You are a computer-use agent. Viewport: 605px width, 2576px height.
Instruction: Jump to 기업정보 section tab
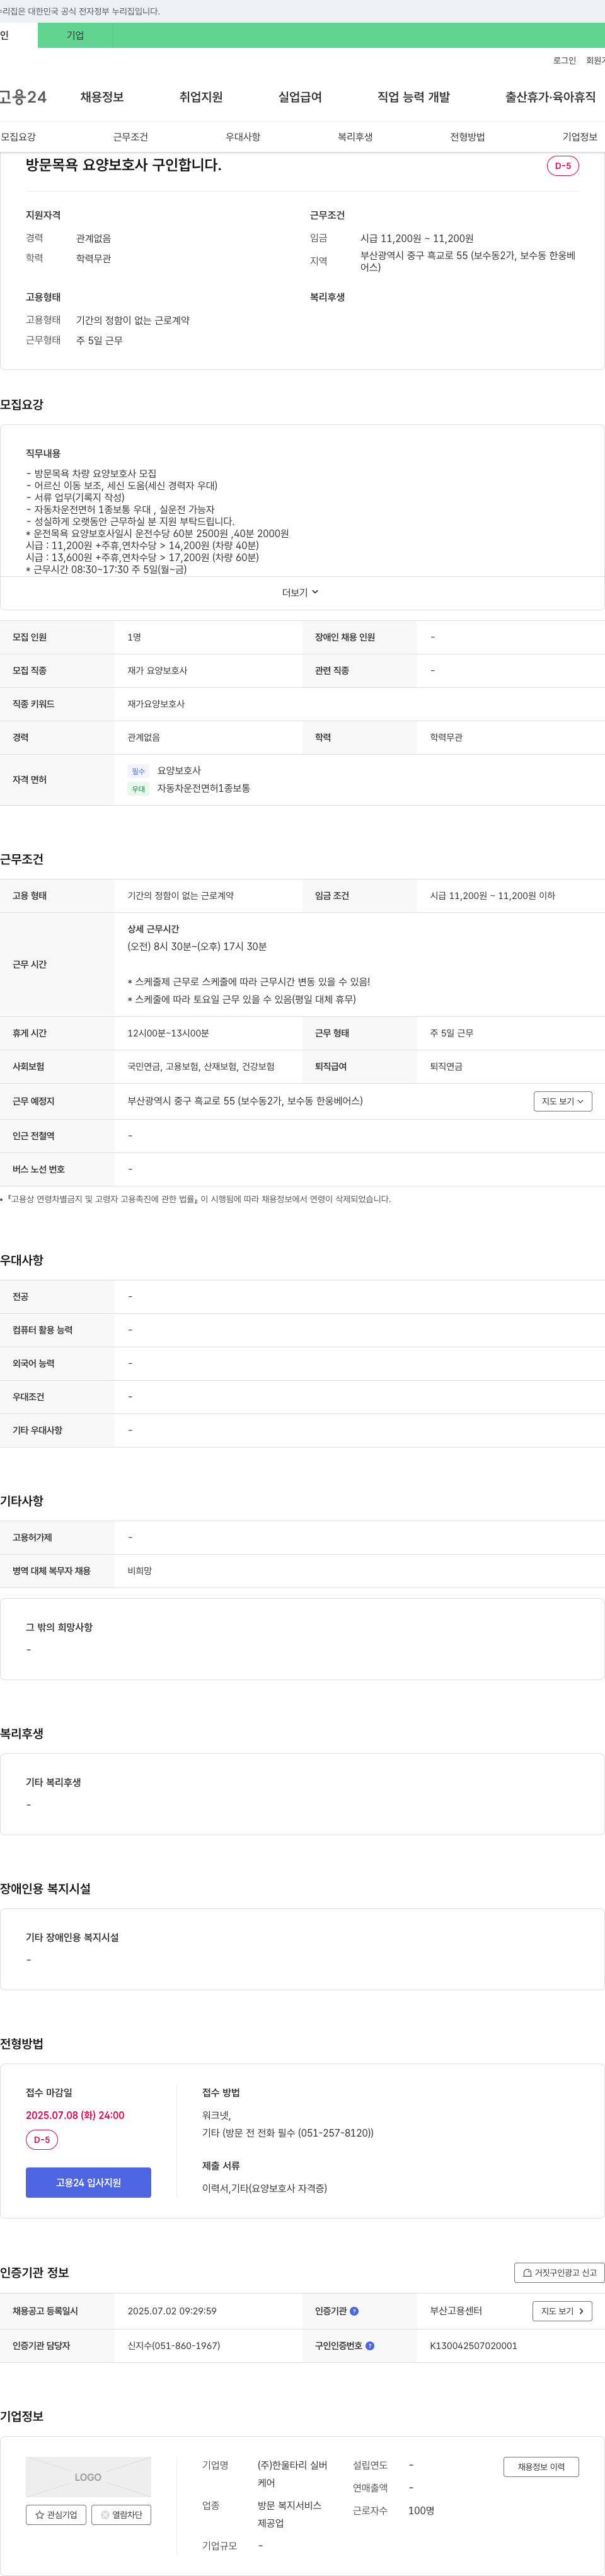tap(580, 137)
